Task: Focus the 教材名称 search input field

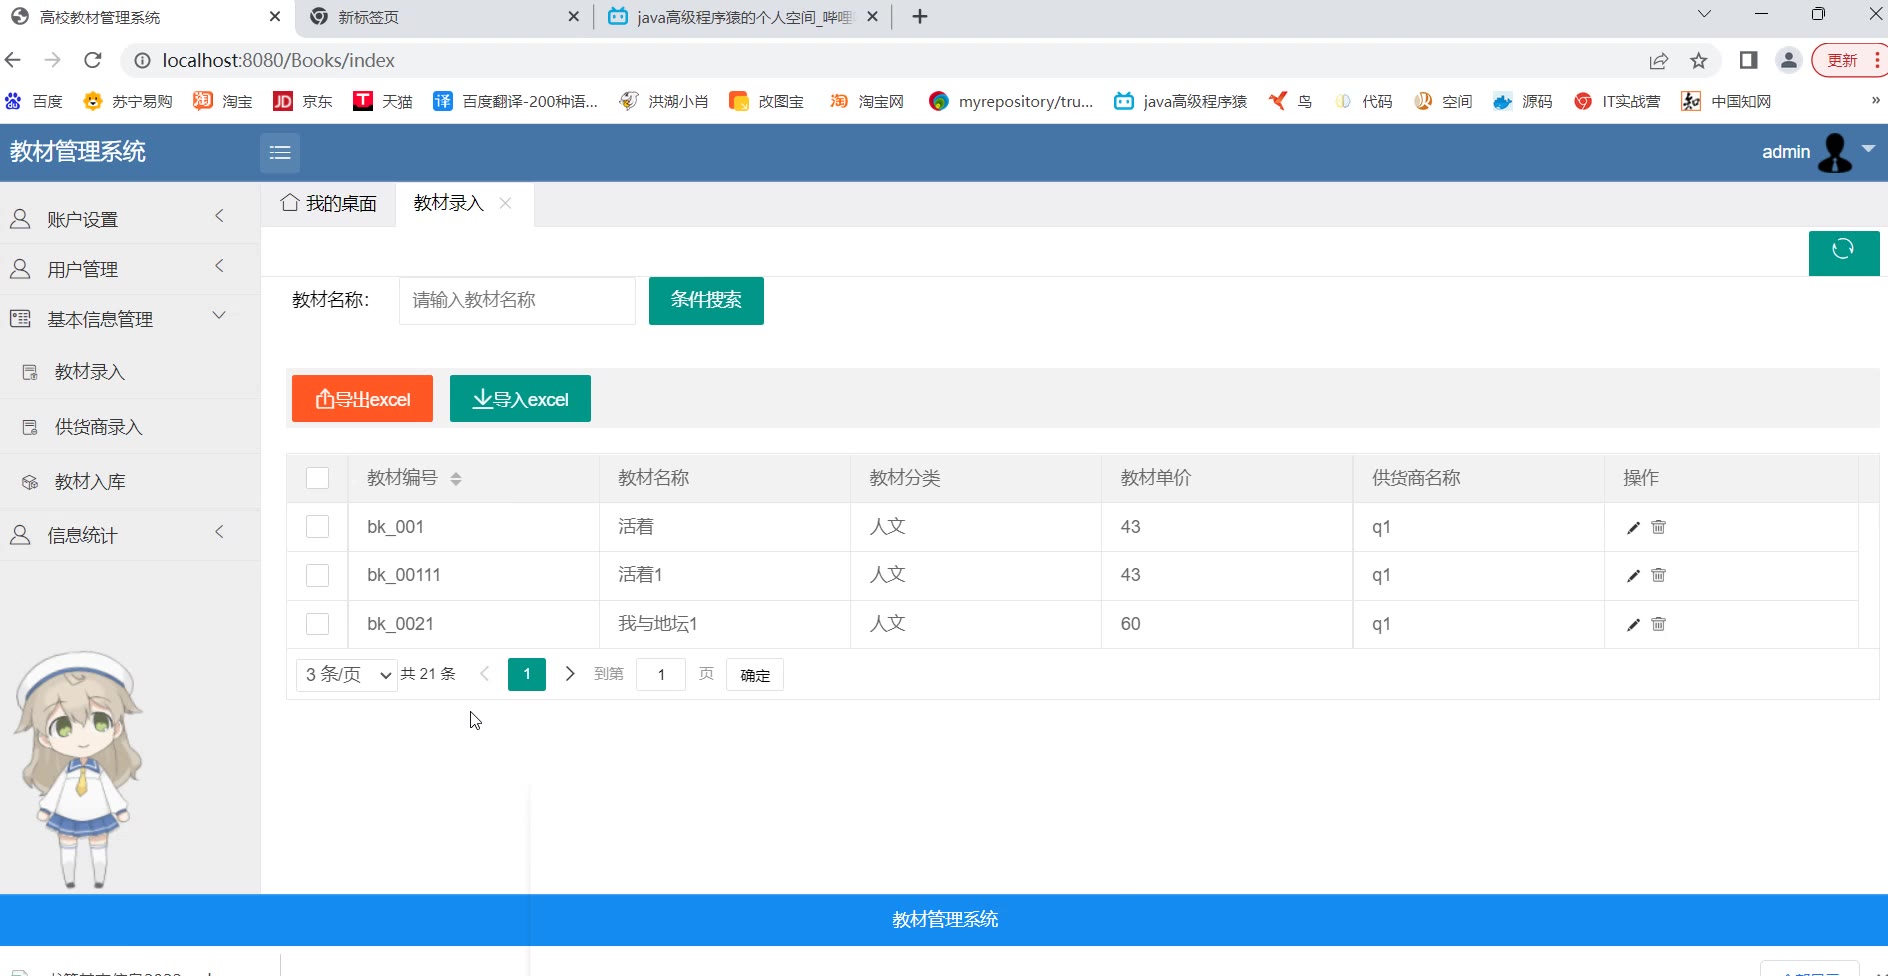Action: (x=516, y=301)
